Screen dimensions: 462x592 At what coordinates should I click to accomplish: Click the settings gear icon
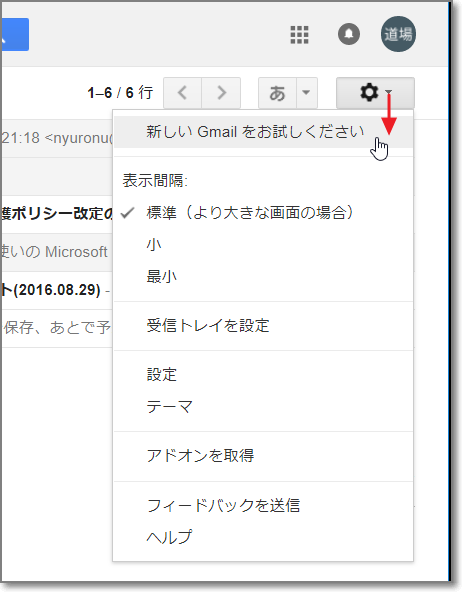coord(369,92)
